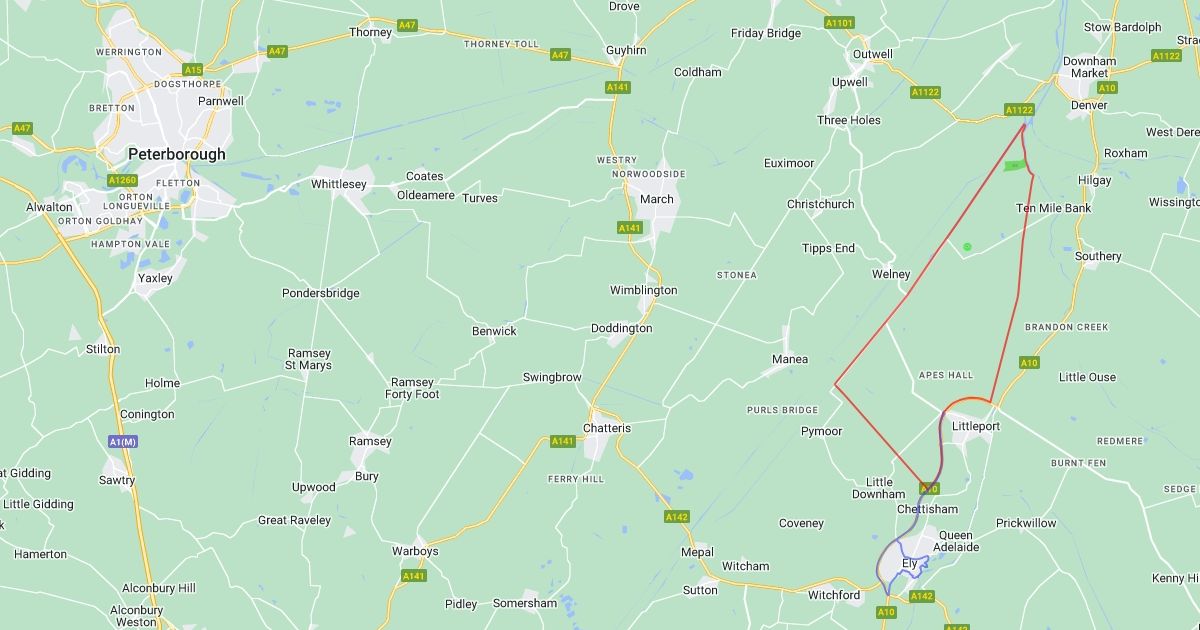Click the A142 shield north of Mepal

677,517
